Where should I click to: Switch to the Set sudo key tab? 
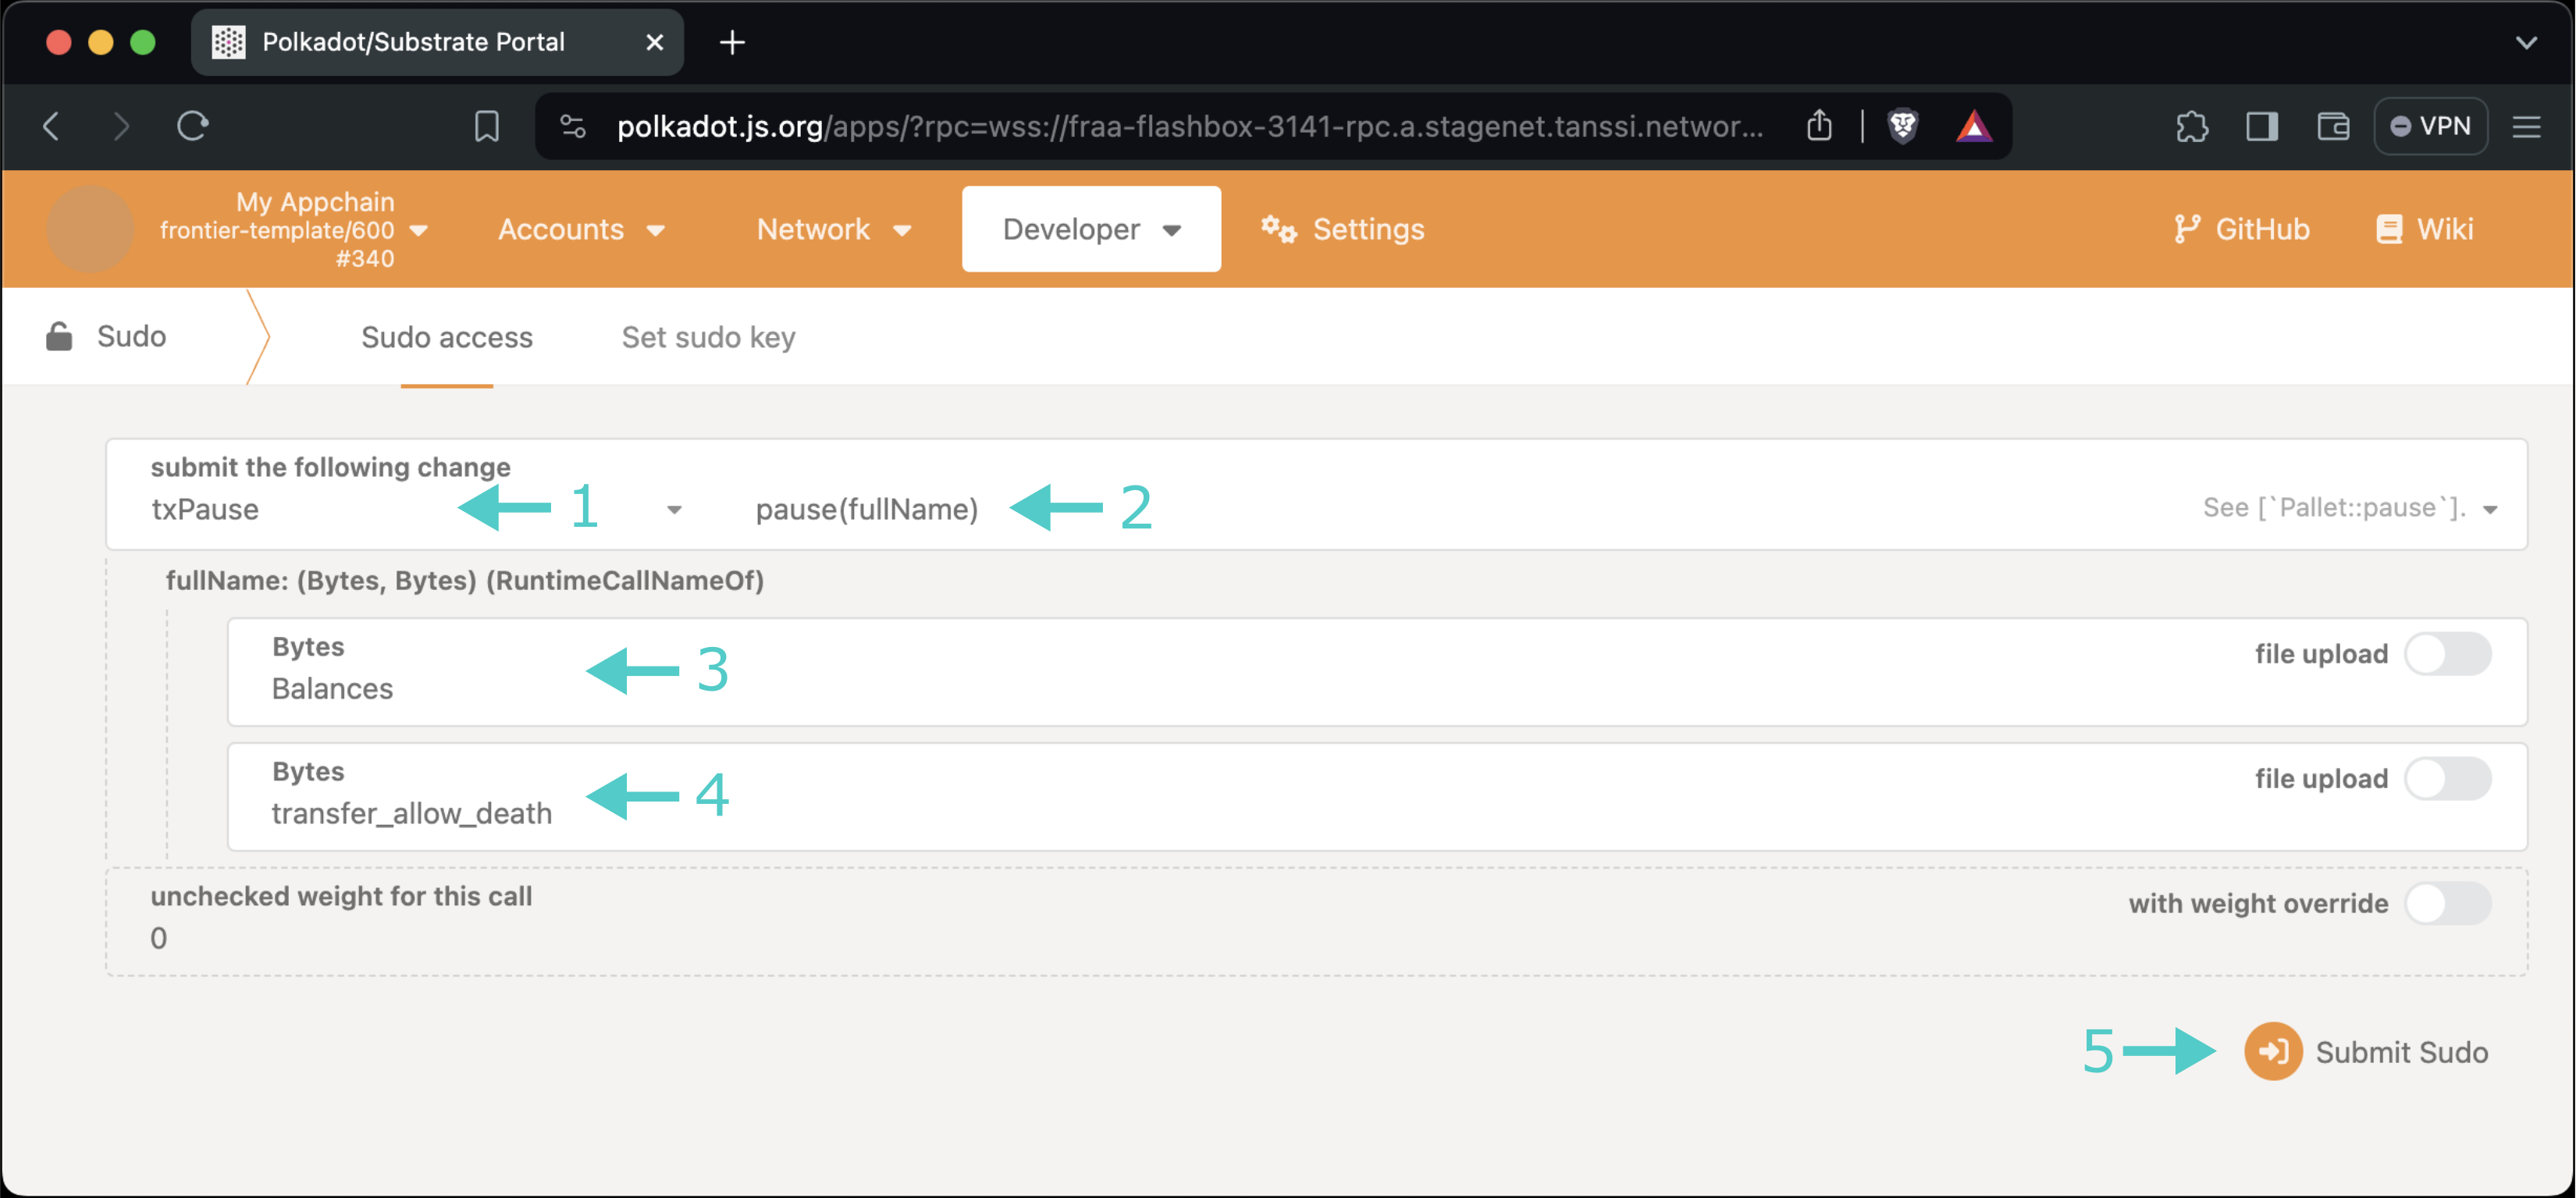(x=706, y=339)
